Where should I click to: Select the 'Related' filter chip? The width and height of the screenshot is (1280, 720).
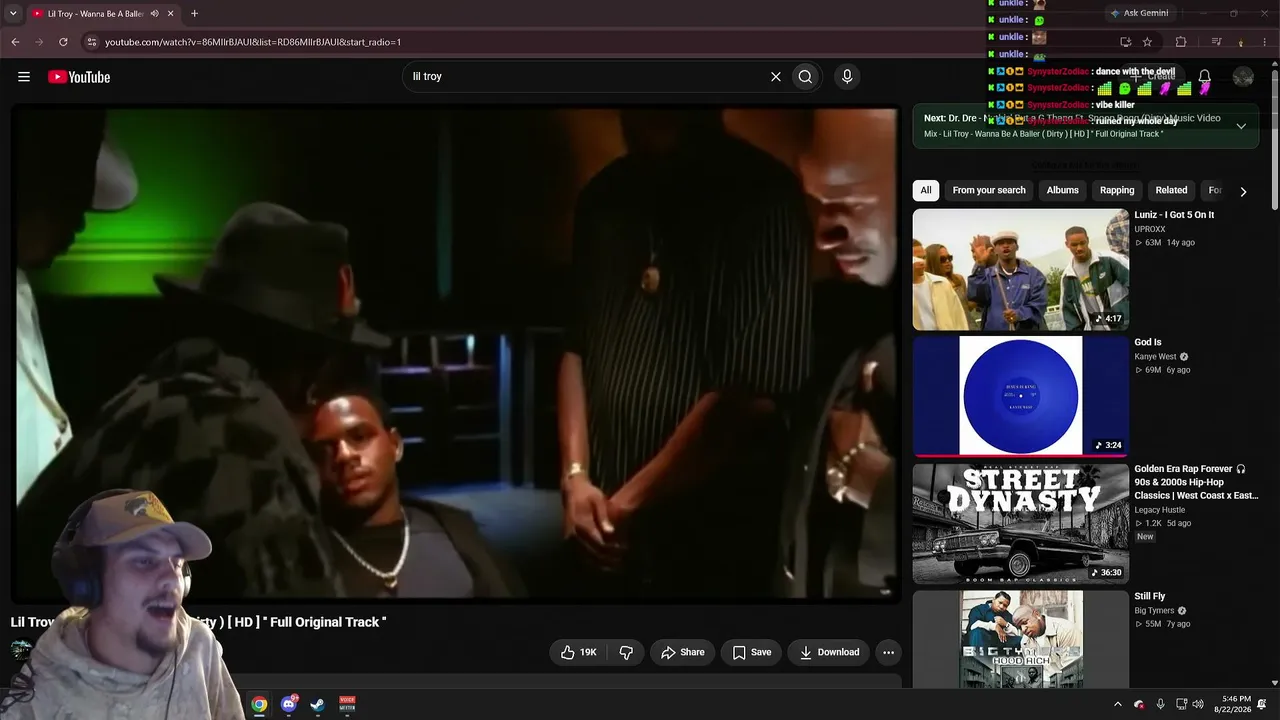click(x=1171, y=190)
